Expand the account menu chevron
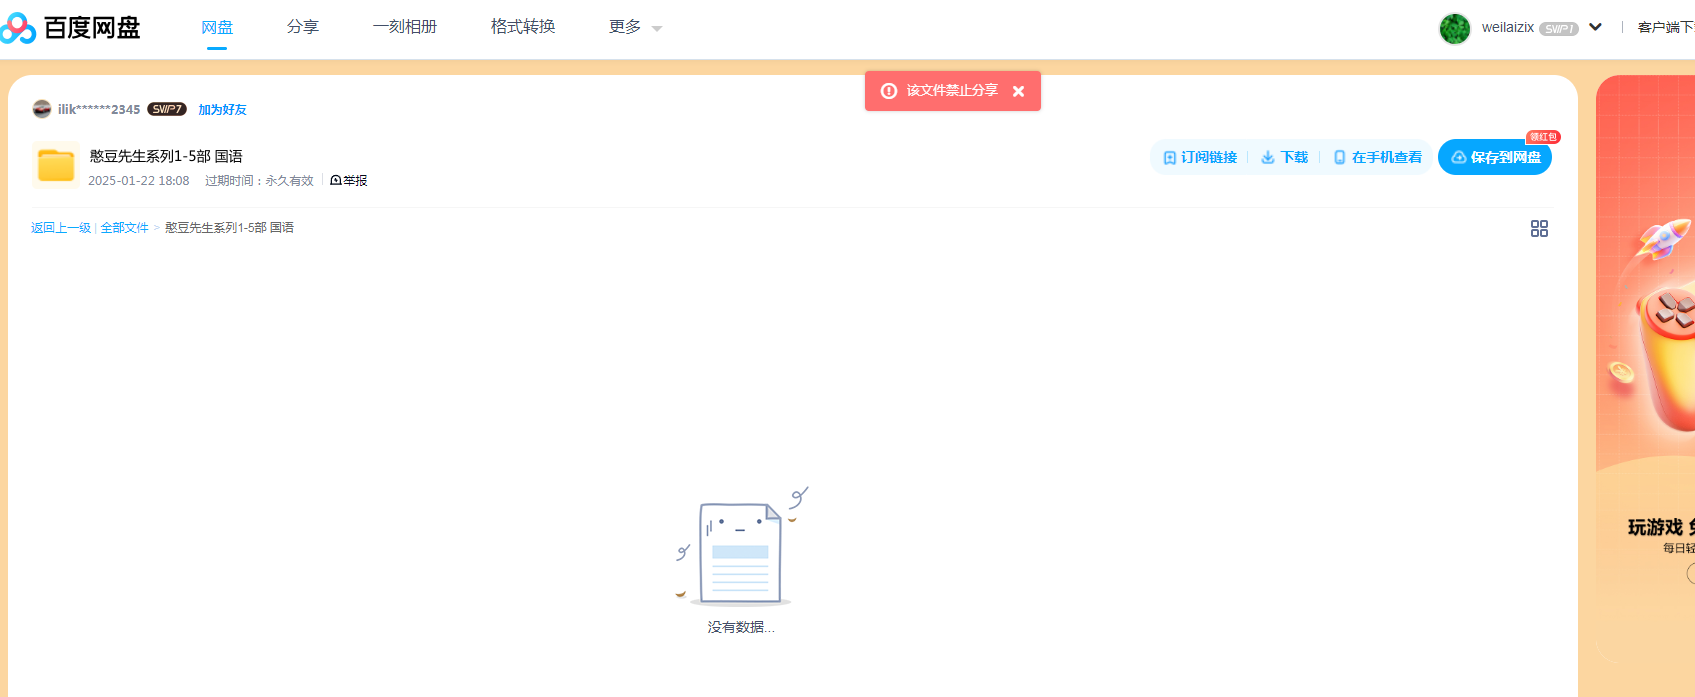Viewport: 1695px width, 697px height. tap(1596, 27)
